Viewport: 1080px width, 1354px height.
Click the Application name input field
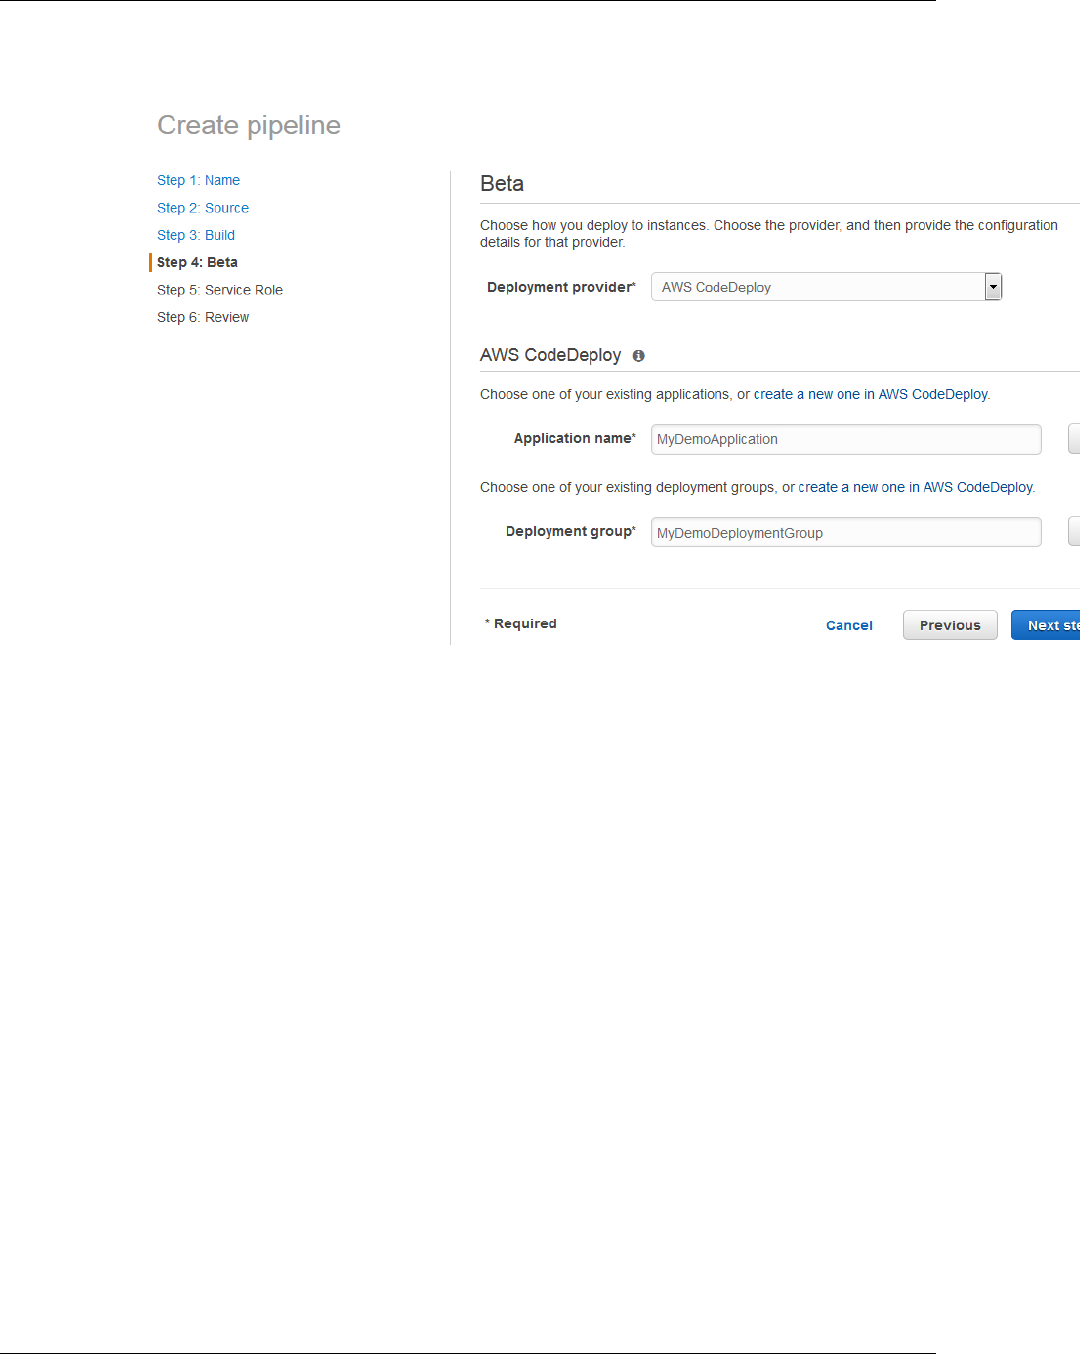(x=846, y=439)
